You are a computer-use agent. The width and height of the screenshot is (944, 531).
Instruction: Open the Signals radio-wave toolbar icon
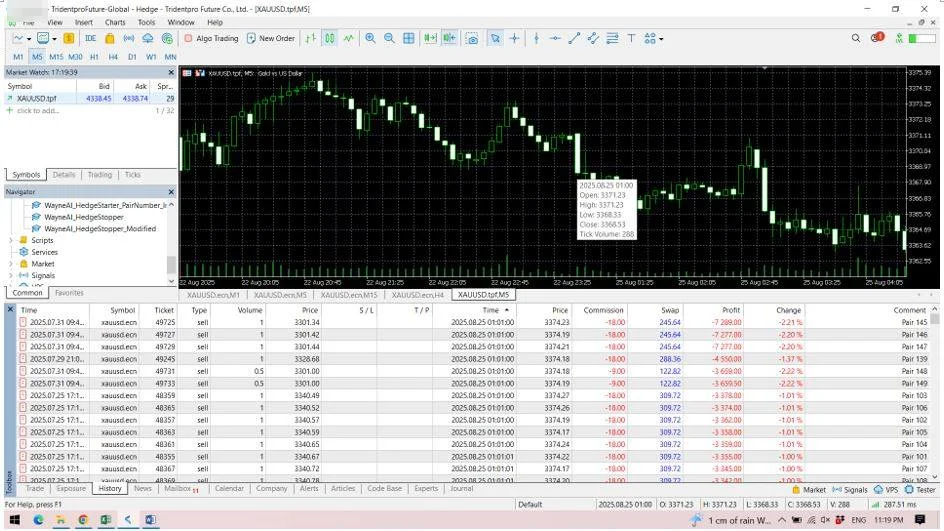coord(129,38)
